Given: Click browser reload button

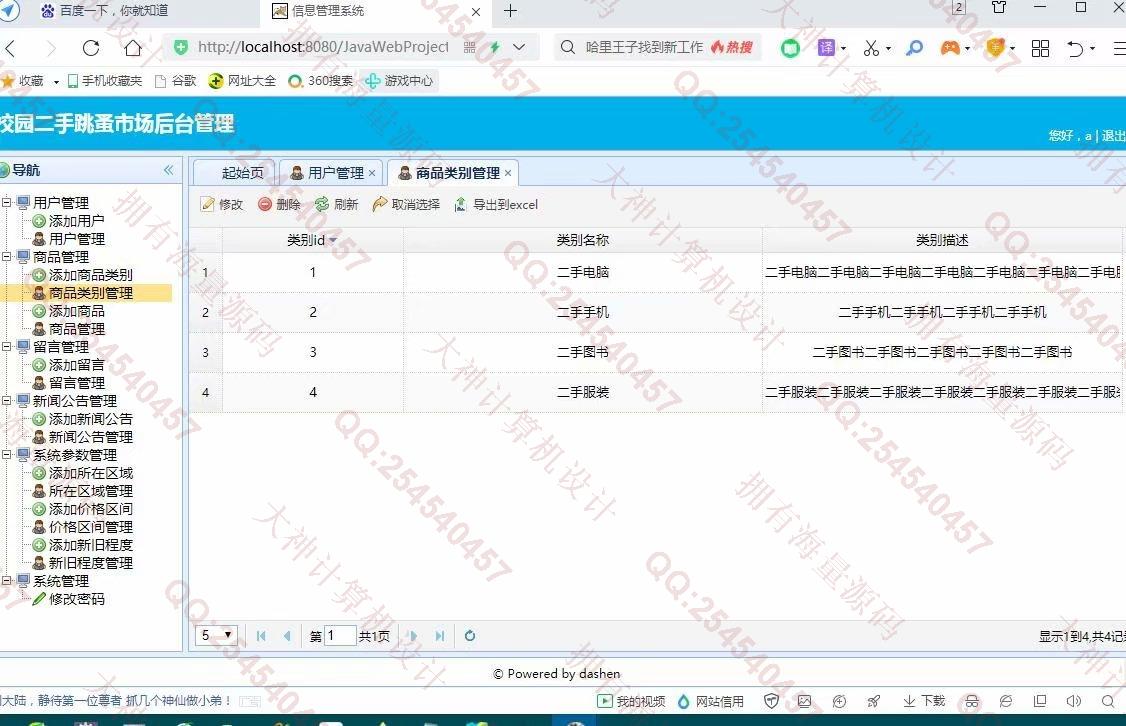Looking at the screenshot, I should (91, 48).
